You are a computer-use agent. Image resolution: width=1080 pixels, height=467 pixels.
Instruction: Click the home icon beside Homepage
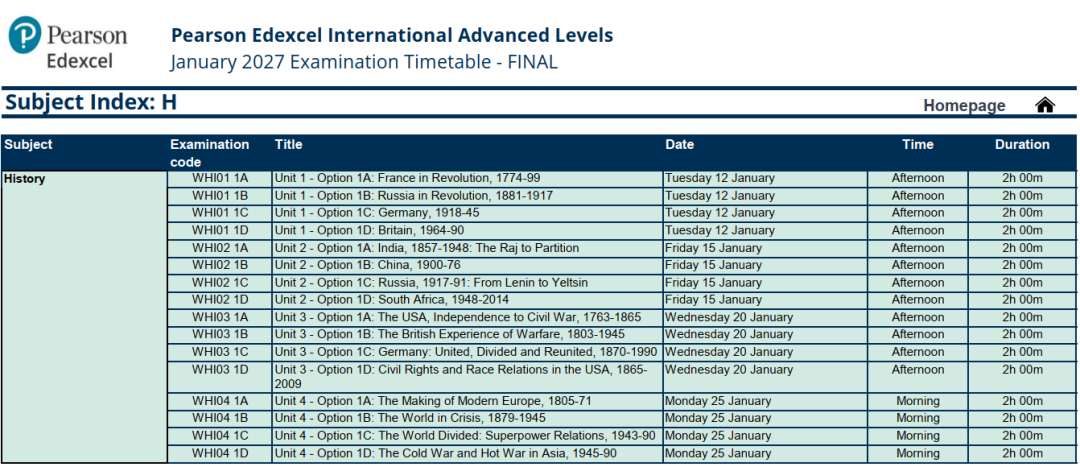(x=1045, y=105)
